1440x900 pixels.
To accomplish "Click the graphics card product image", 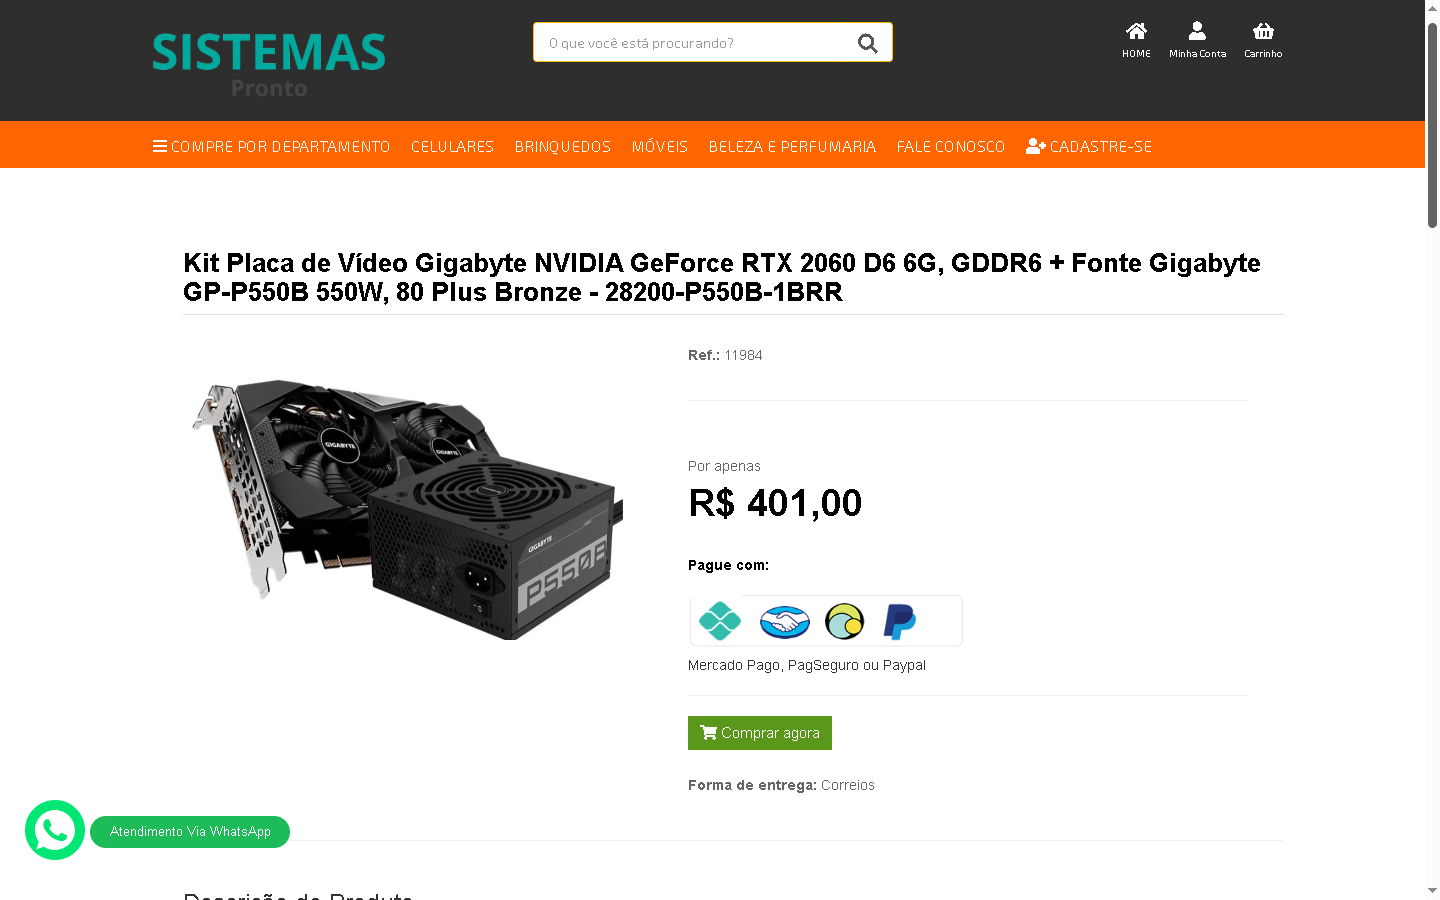I will click(x=407, y=509).
